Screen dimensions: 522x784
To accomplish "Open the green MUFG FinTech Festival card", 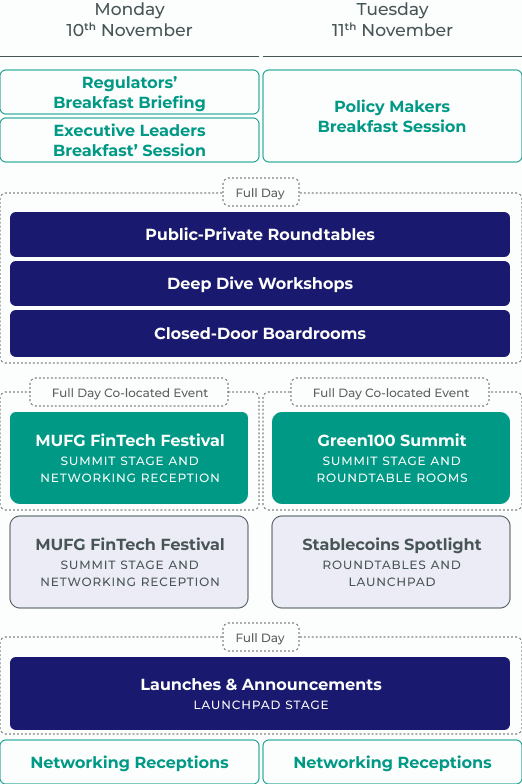I will [129, 458].
